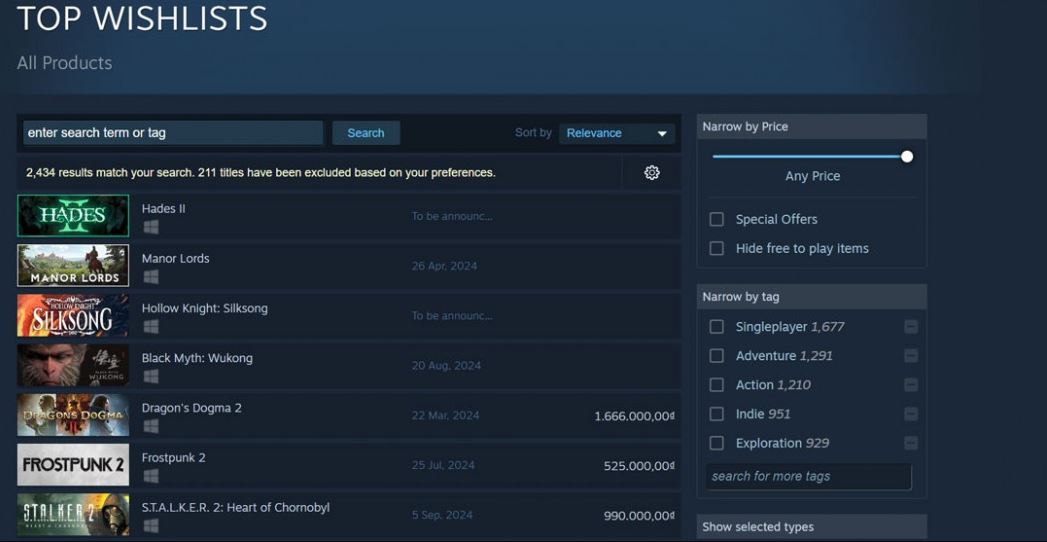Screen dimensions: 1047x542
Task: Click Windows icon under S.T.A.L.K.E.R. 2
Action: (151, 526)
